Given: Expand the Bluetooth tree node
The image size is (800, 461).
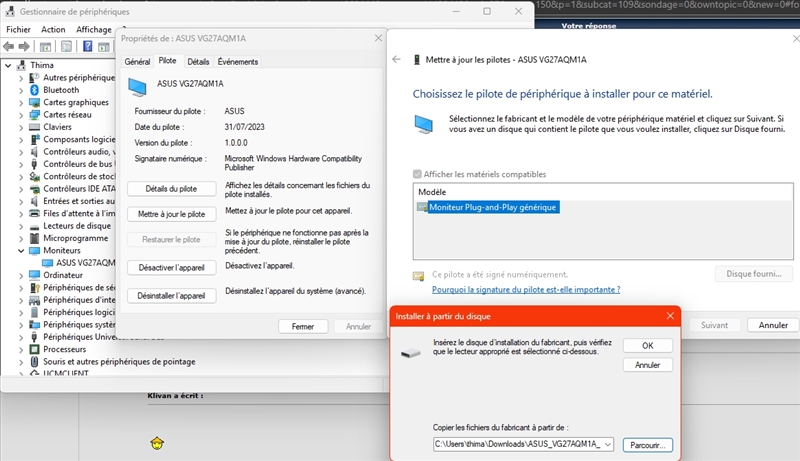Looking at the screenshot, I should pos(21,90).
